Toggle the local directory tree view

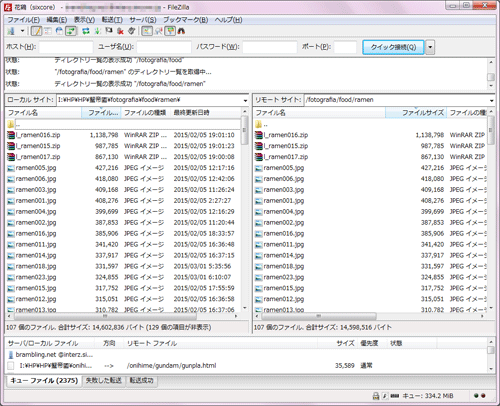(48, 31)
